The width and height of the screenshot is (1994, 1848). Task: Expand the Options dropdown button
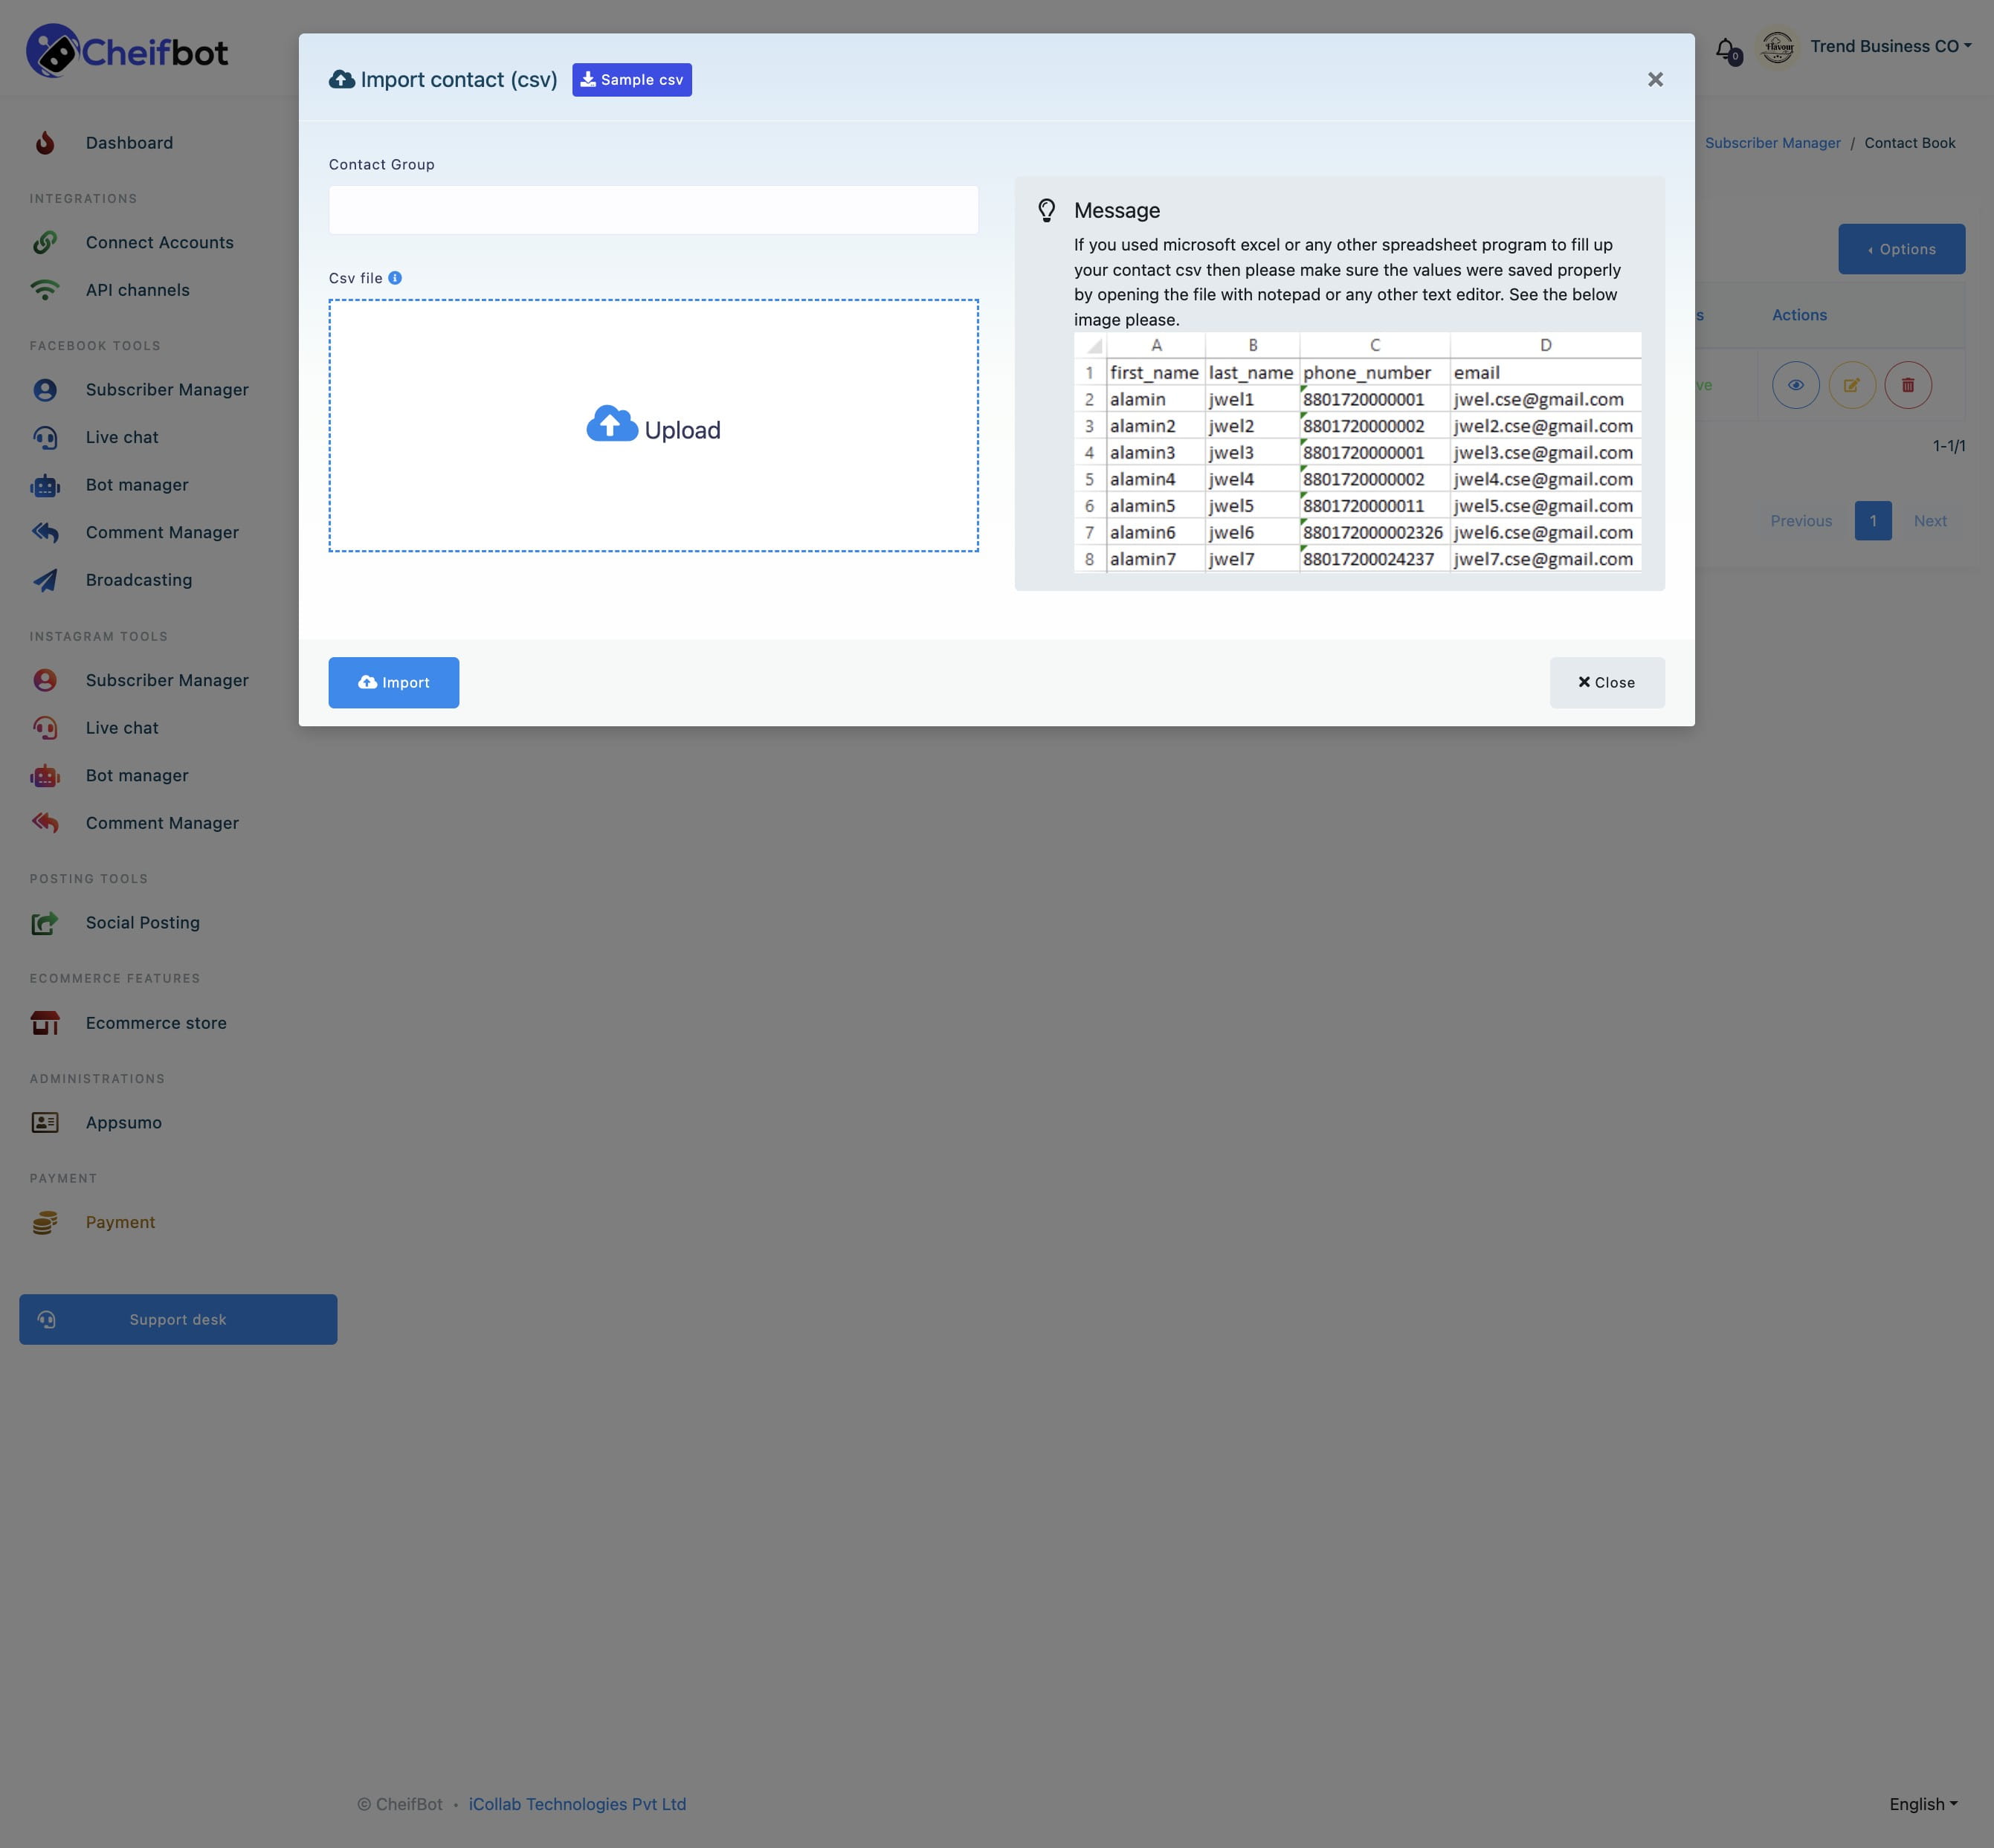click(1900, 250)
